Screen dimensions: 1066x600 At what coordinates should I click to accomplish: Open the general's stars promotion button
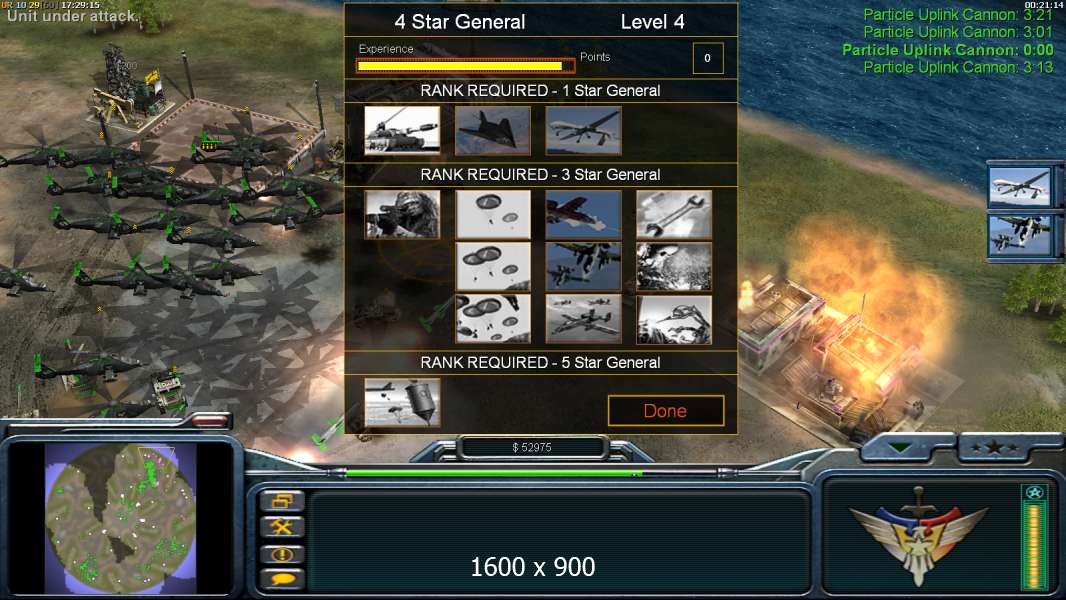point(994,447)
